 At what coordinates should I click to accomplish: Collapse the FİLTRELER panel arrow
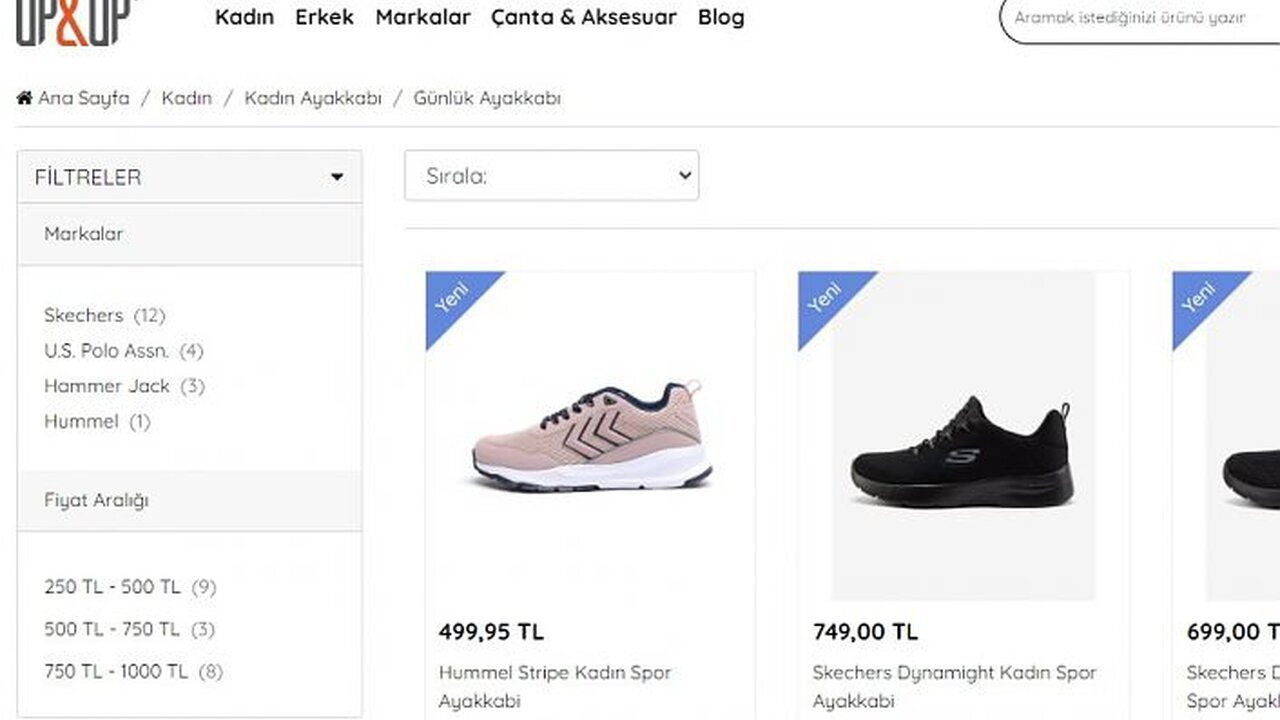click(x=337, y=177)
